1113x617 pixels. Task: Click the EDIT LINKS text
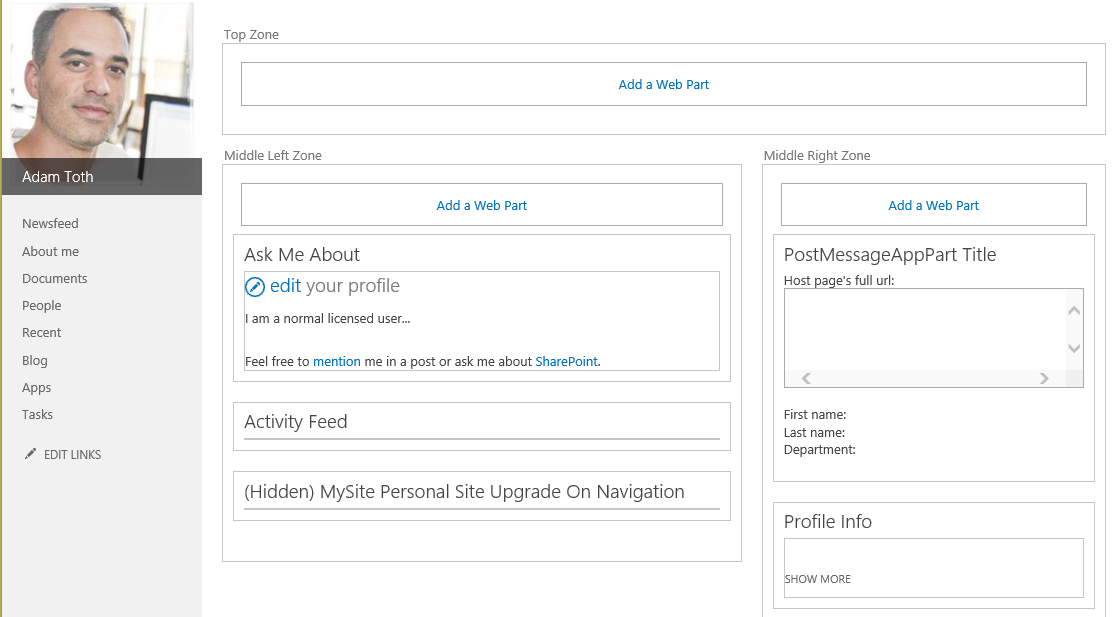(72, 454)
